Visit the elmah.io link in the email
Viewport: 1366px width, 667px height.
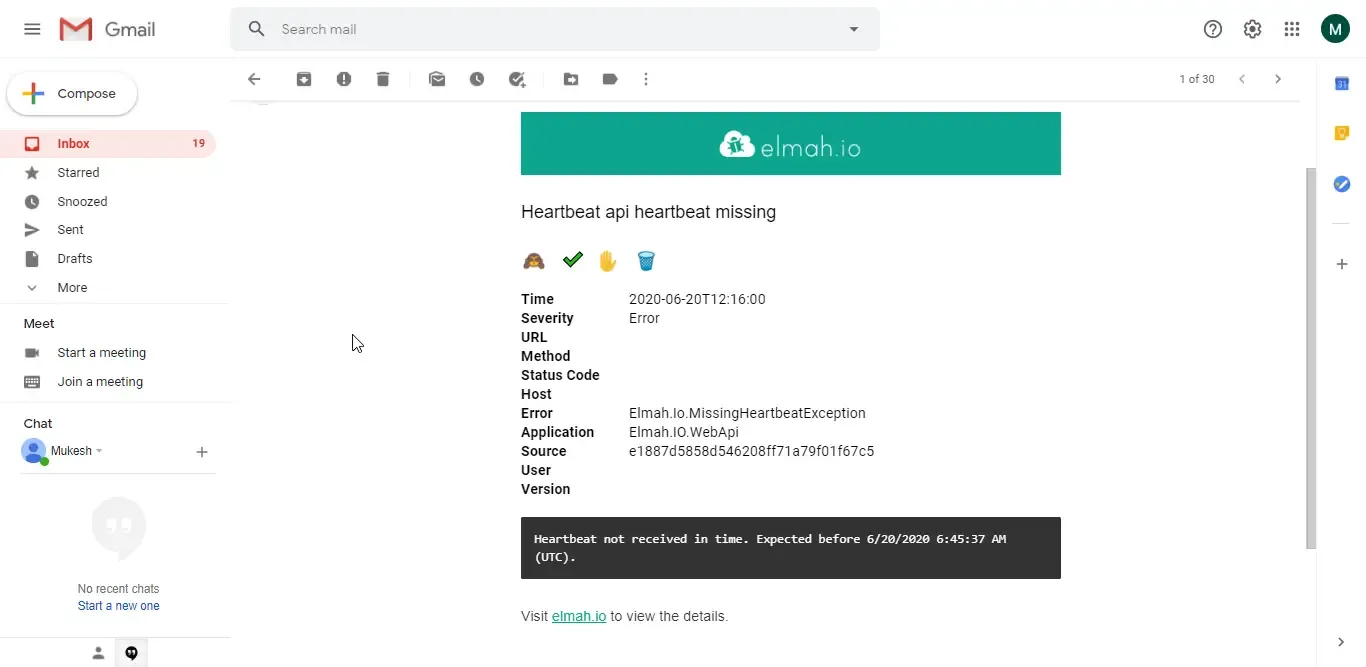click(x=578, y=616)
